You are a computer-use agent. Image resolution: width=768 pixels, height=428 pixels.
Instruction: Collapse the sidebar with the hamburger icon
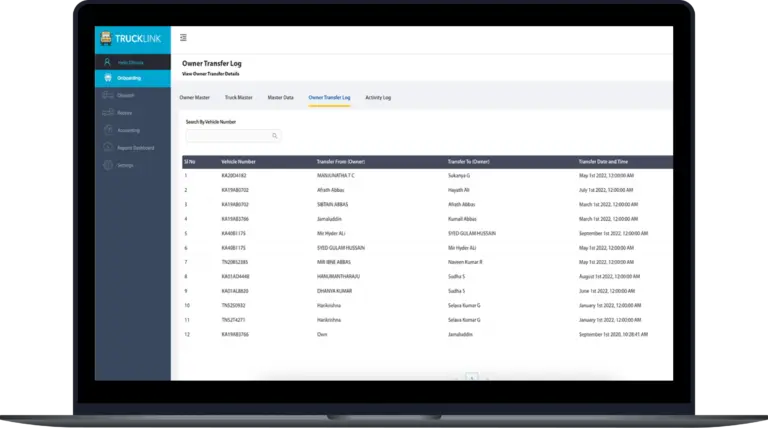tap(183, 38)
